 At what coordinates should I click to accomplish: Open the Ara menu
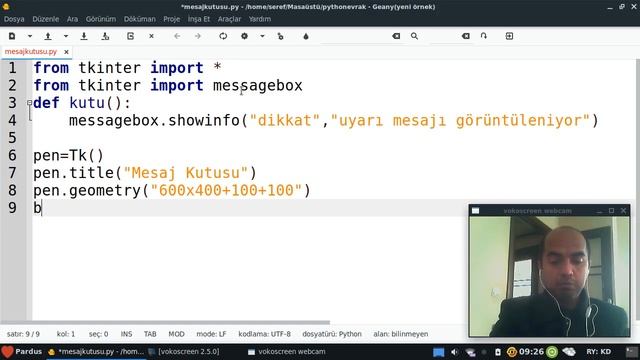click(72, 19)
